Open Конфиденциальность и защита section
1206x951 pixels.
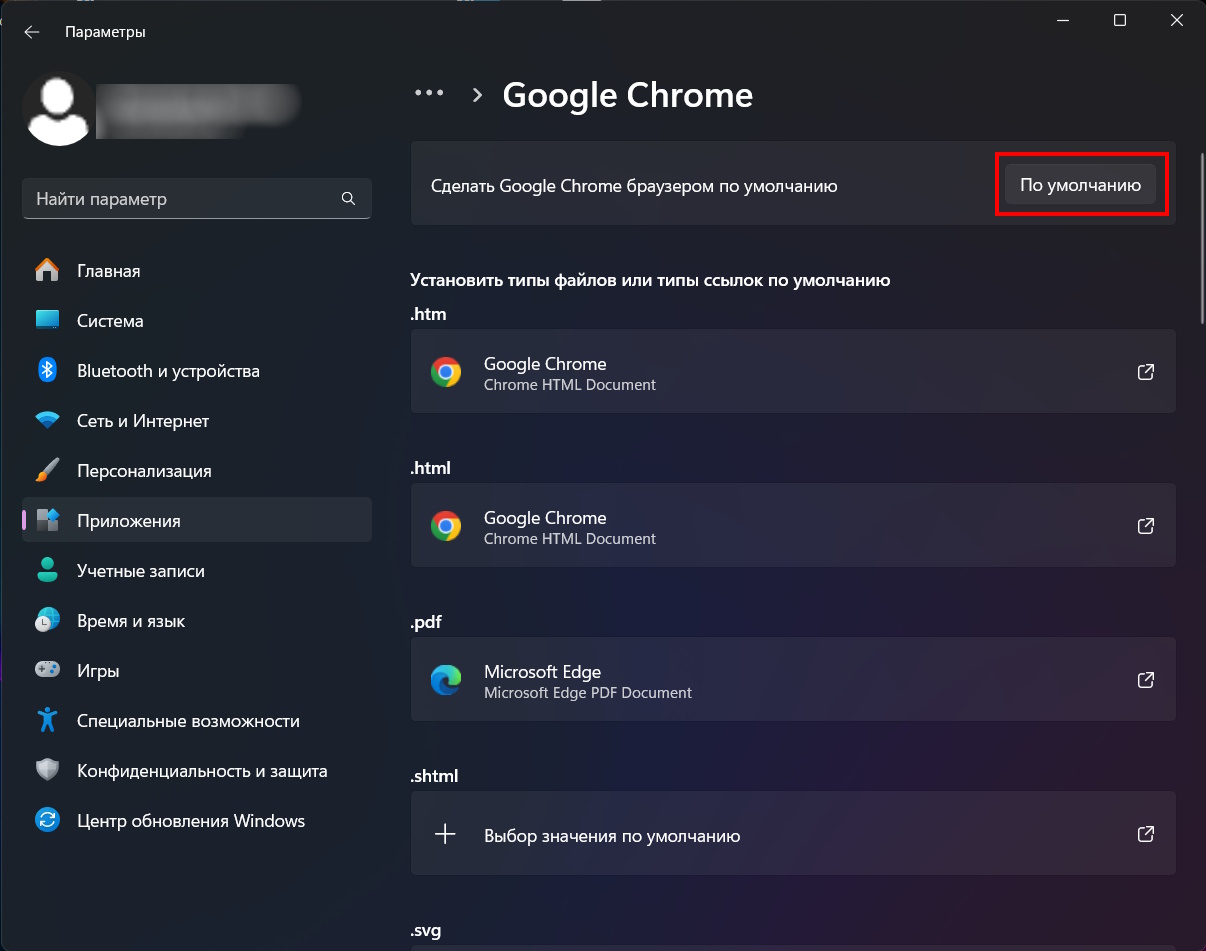[197, 771]
